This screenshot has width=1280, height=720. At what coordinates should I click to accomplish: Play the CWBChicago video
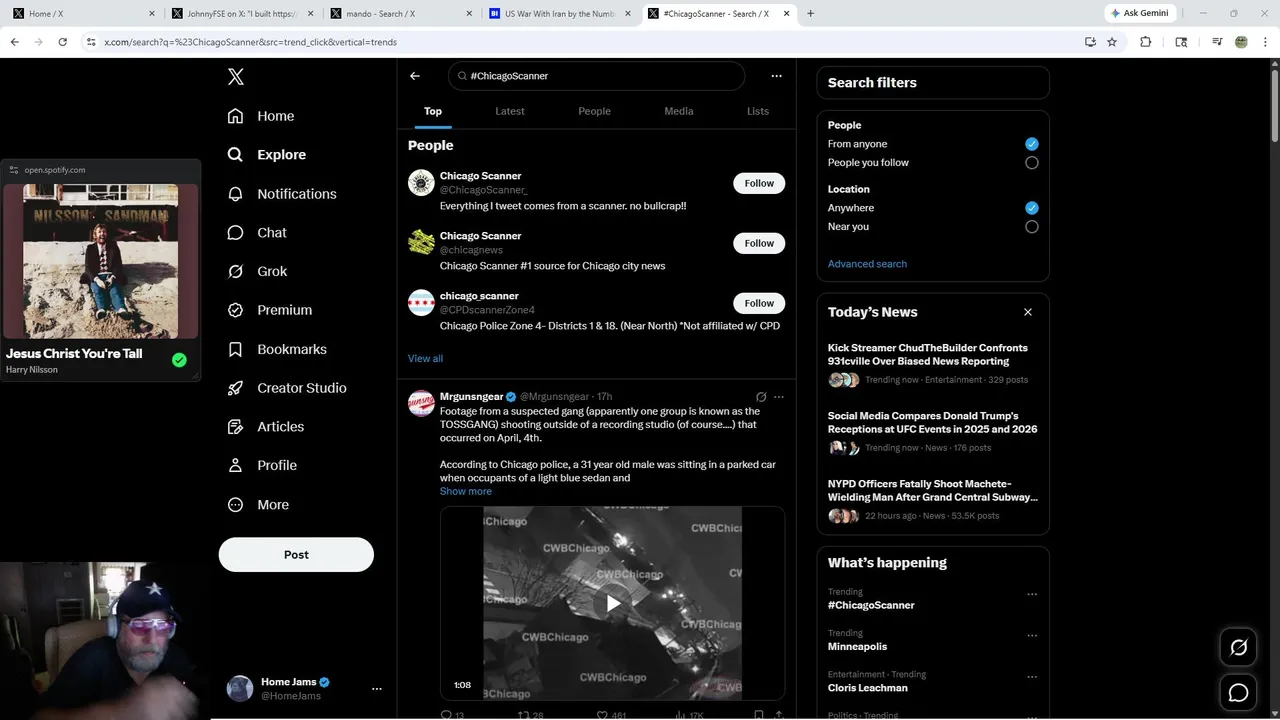[612, 603]
